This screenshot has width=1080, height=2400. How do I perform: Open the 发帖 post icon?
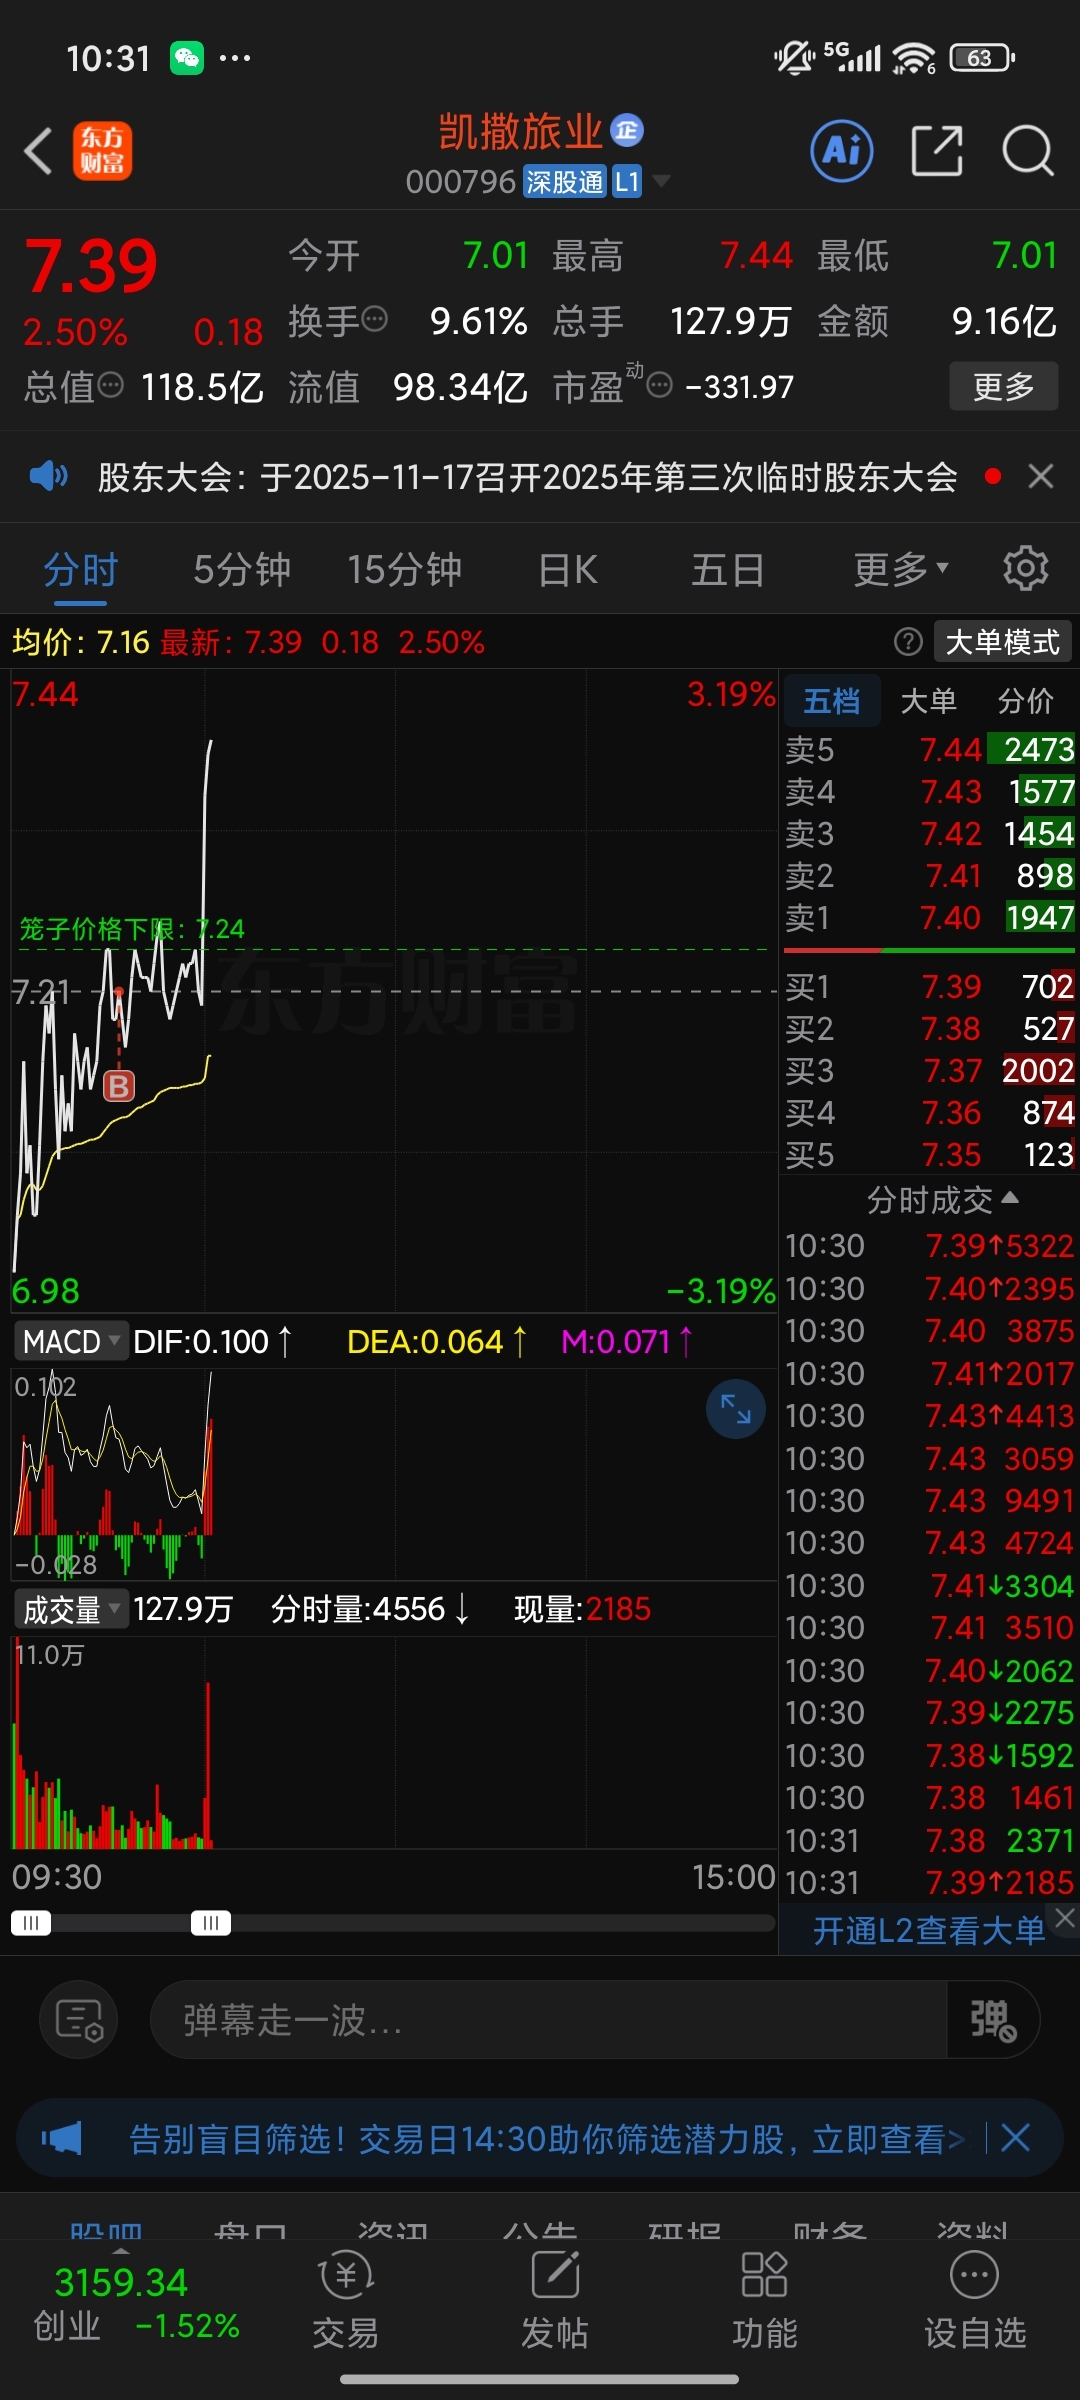pyautogui.click(x=555, y=2301)
